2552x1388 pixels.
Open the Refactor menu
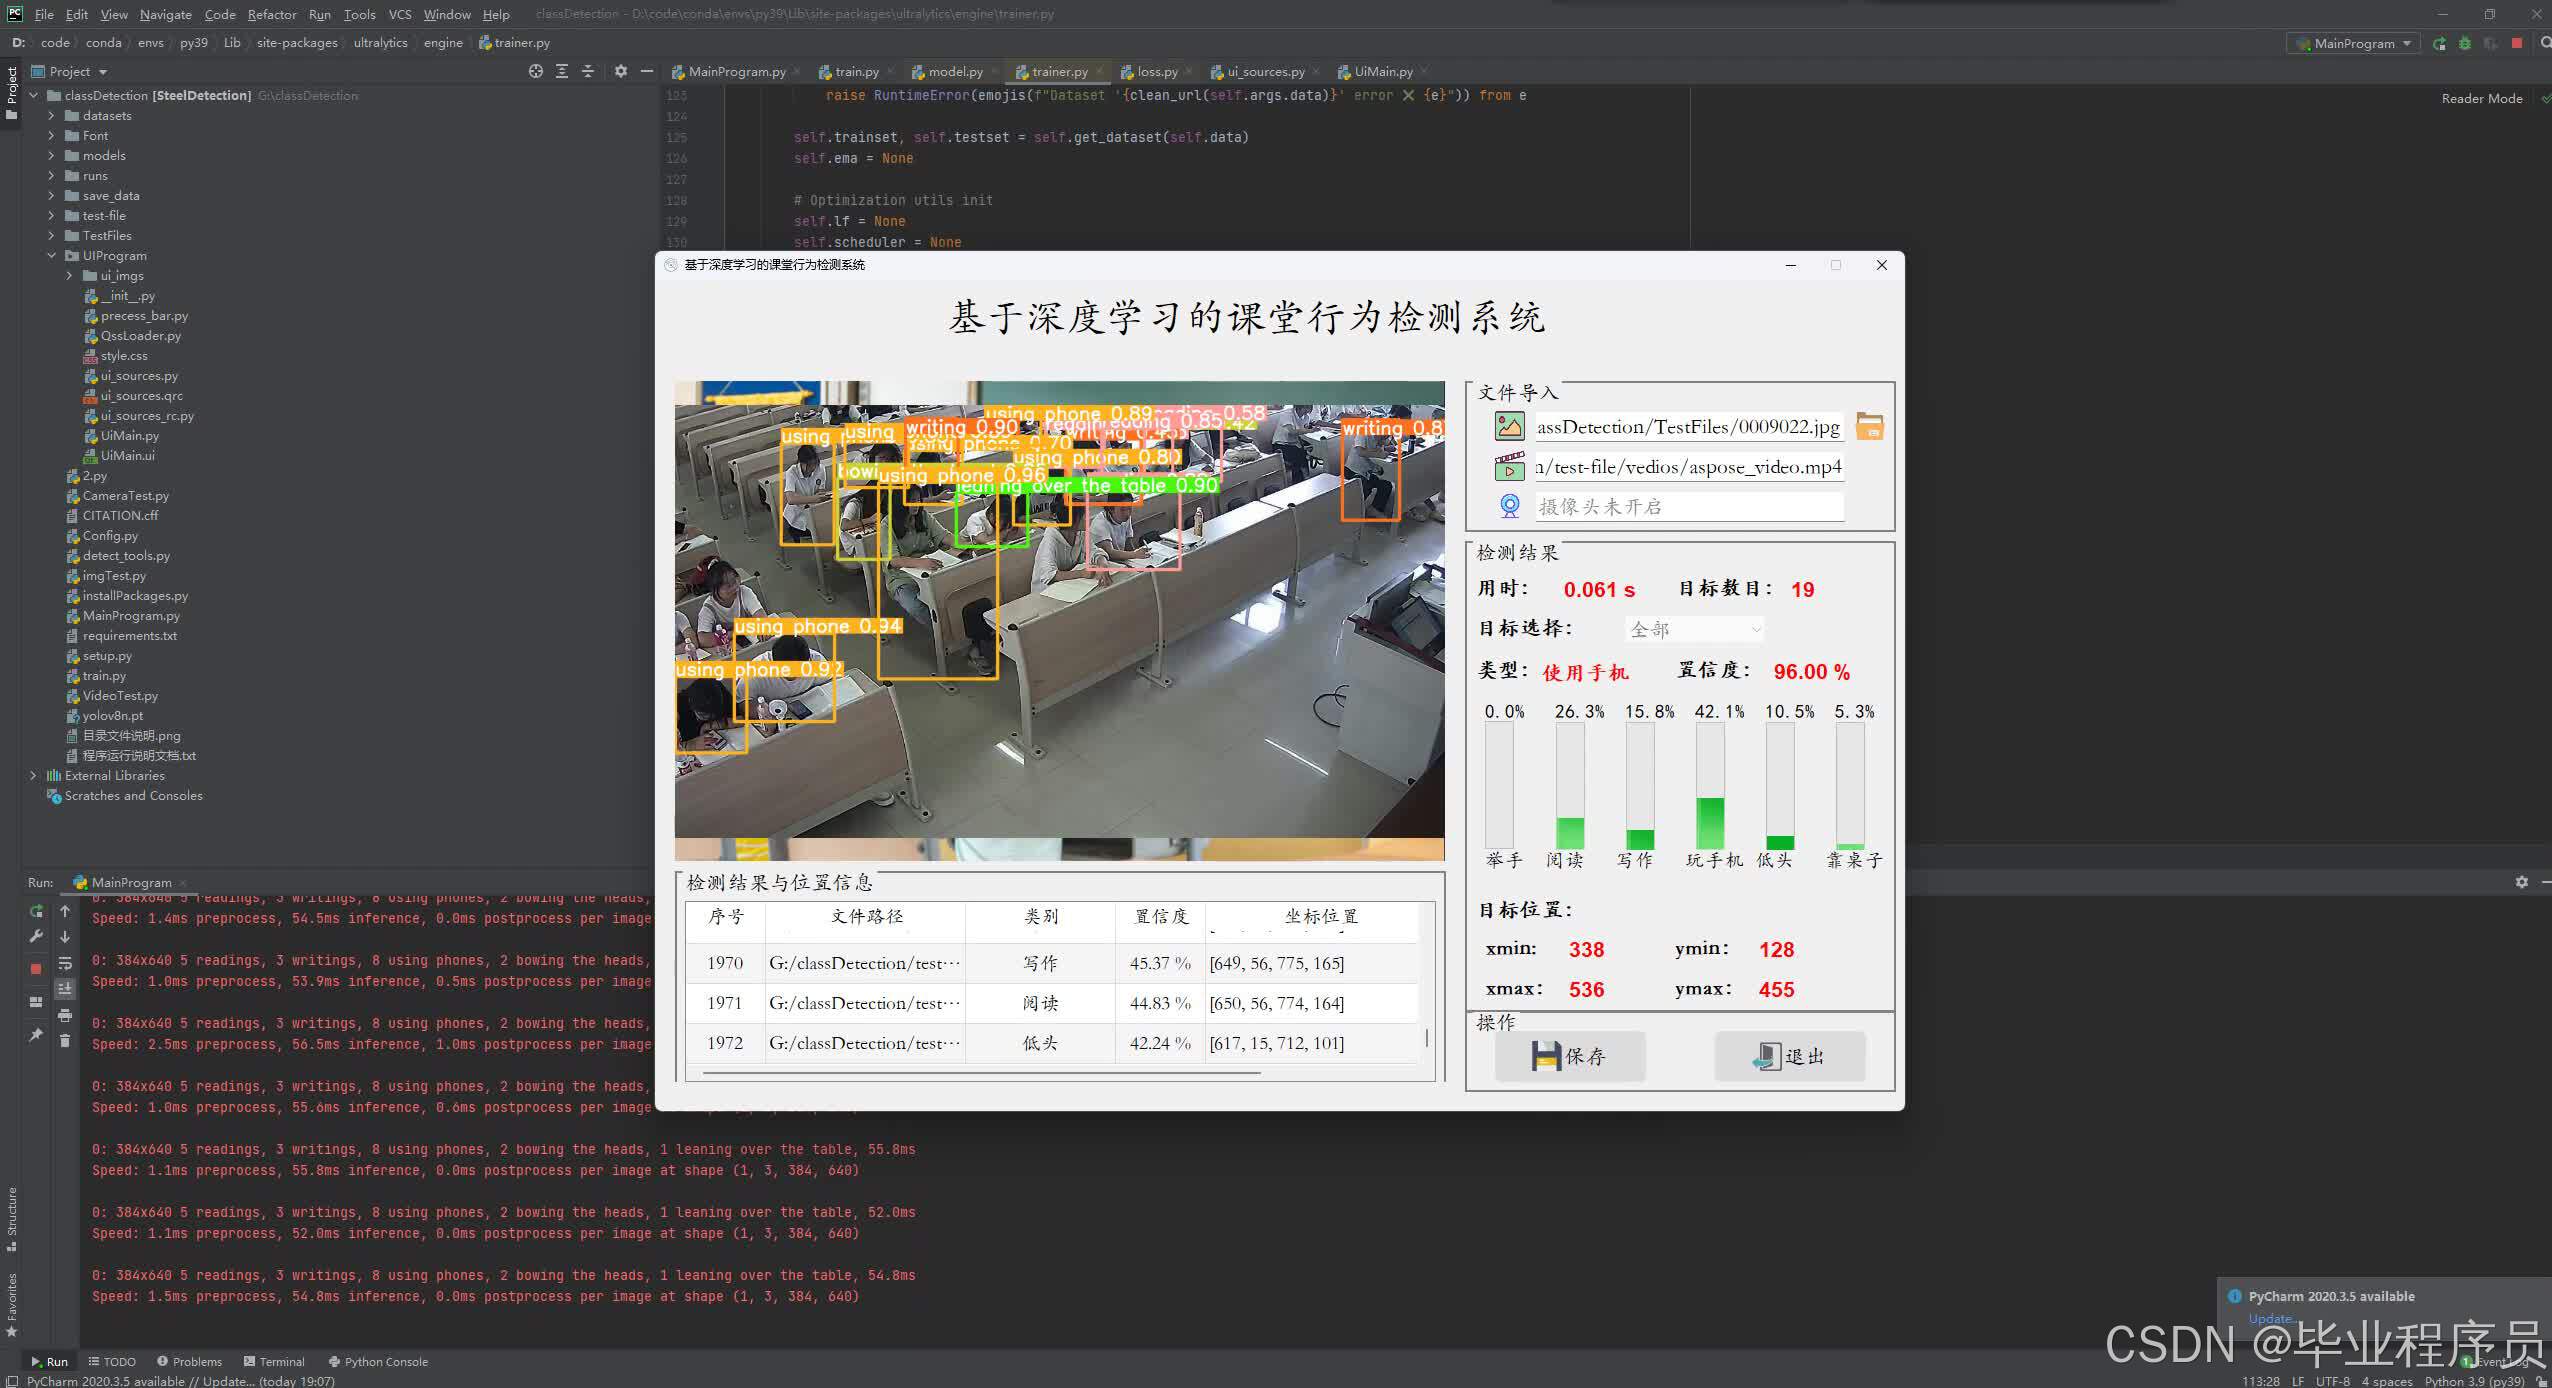[272, 14]
